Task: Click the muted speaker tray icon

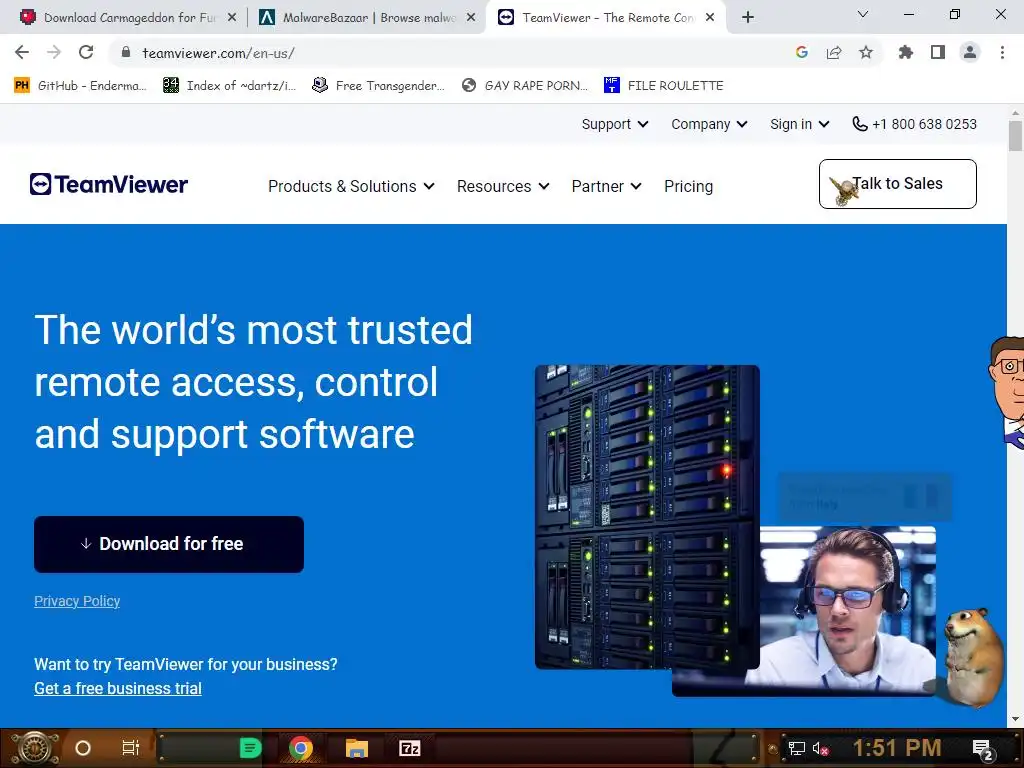Action: (x=820, y=748)
